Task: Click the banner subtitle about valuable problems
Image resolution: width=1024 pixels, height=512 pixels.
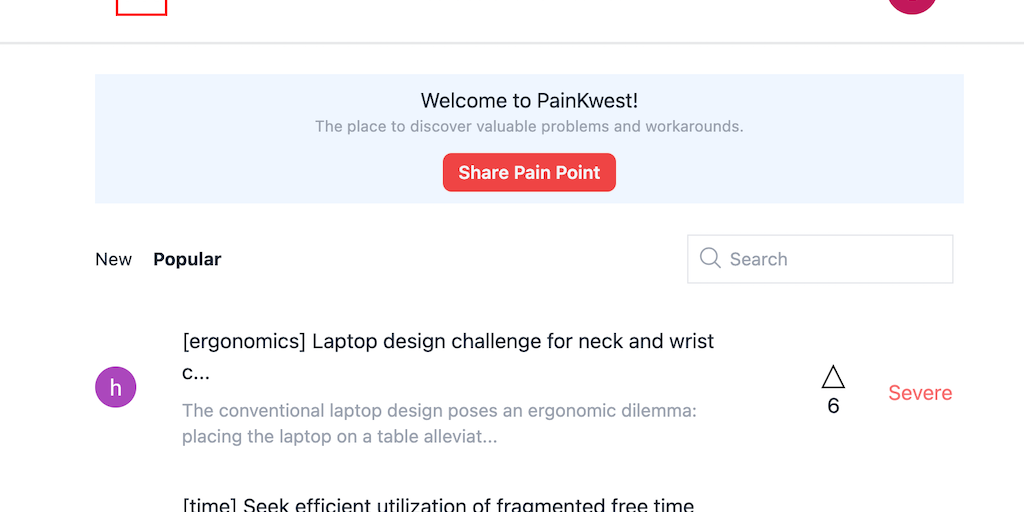Action: [x=529, y=127]
